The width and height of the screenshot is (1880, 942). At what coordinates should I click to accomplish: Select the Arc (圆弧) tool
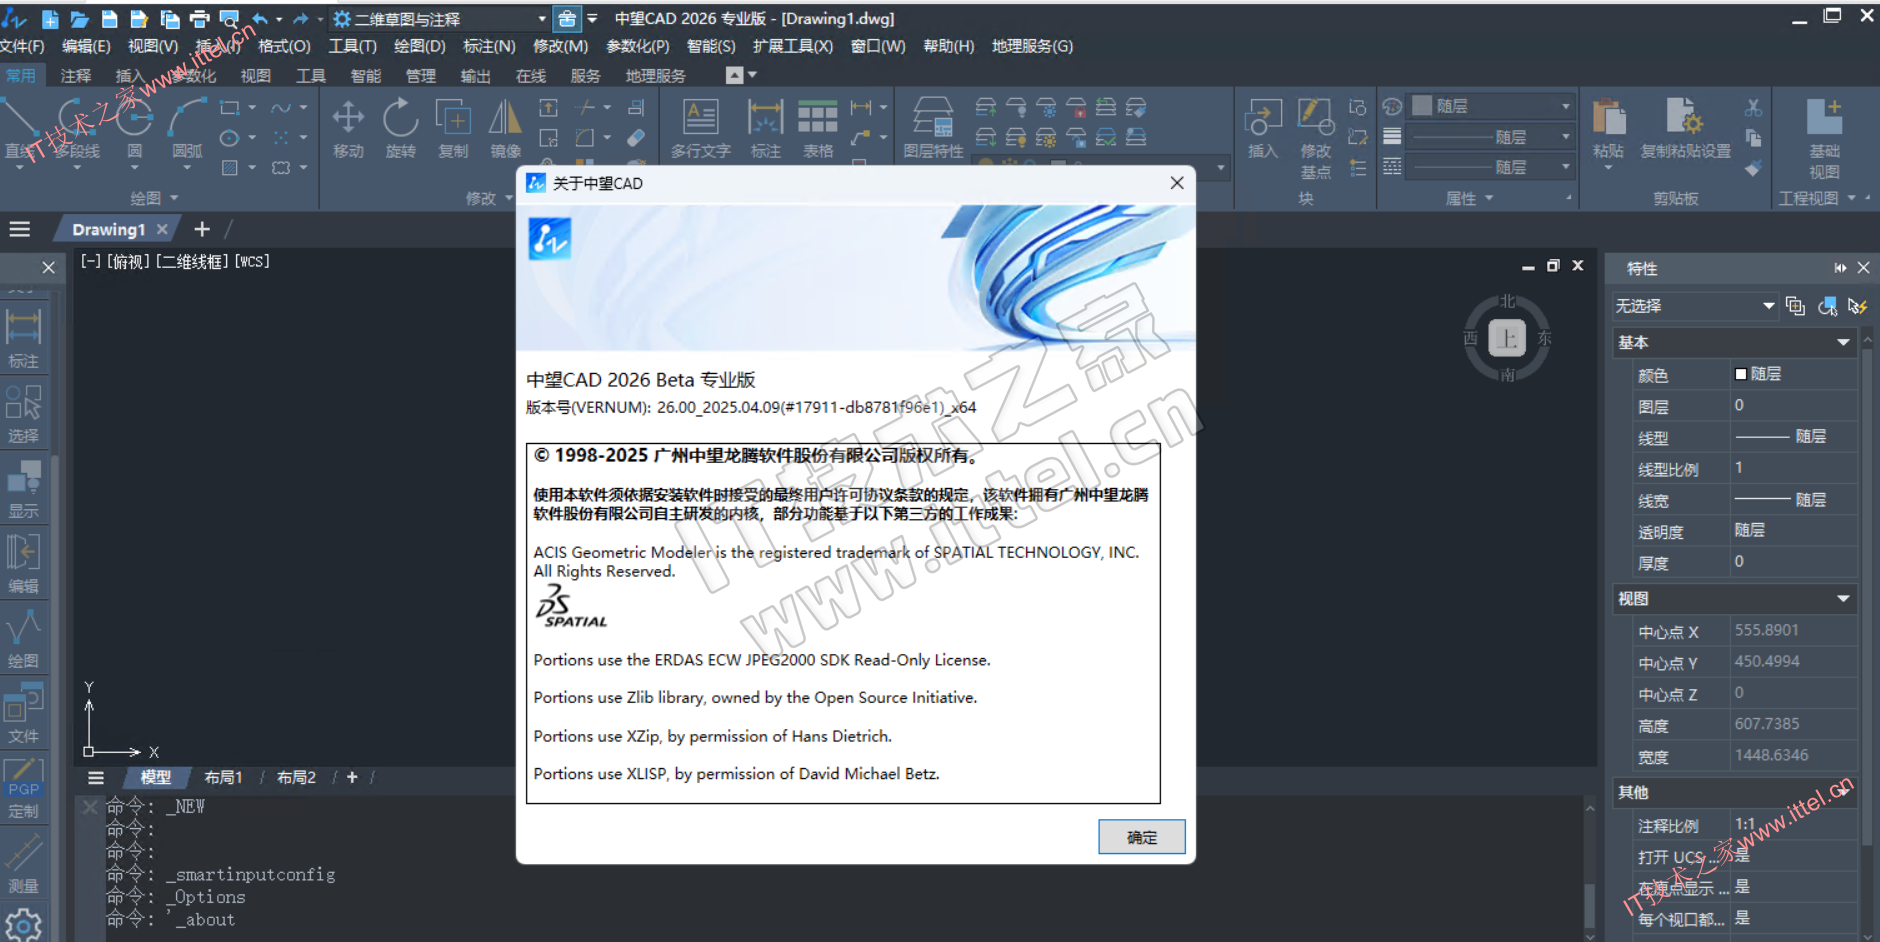click(187, 130)
